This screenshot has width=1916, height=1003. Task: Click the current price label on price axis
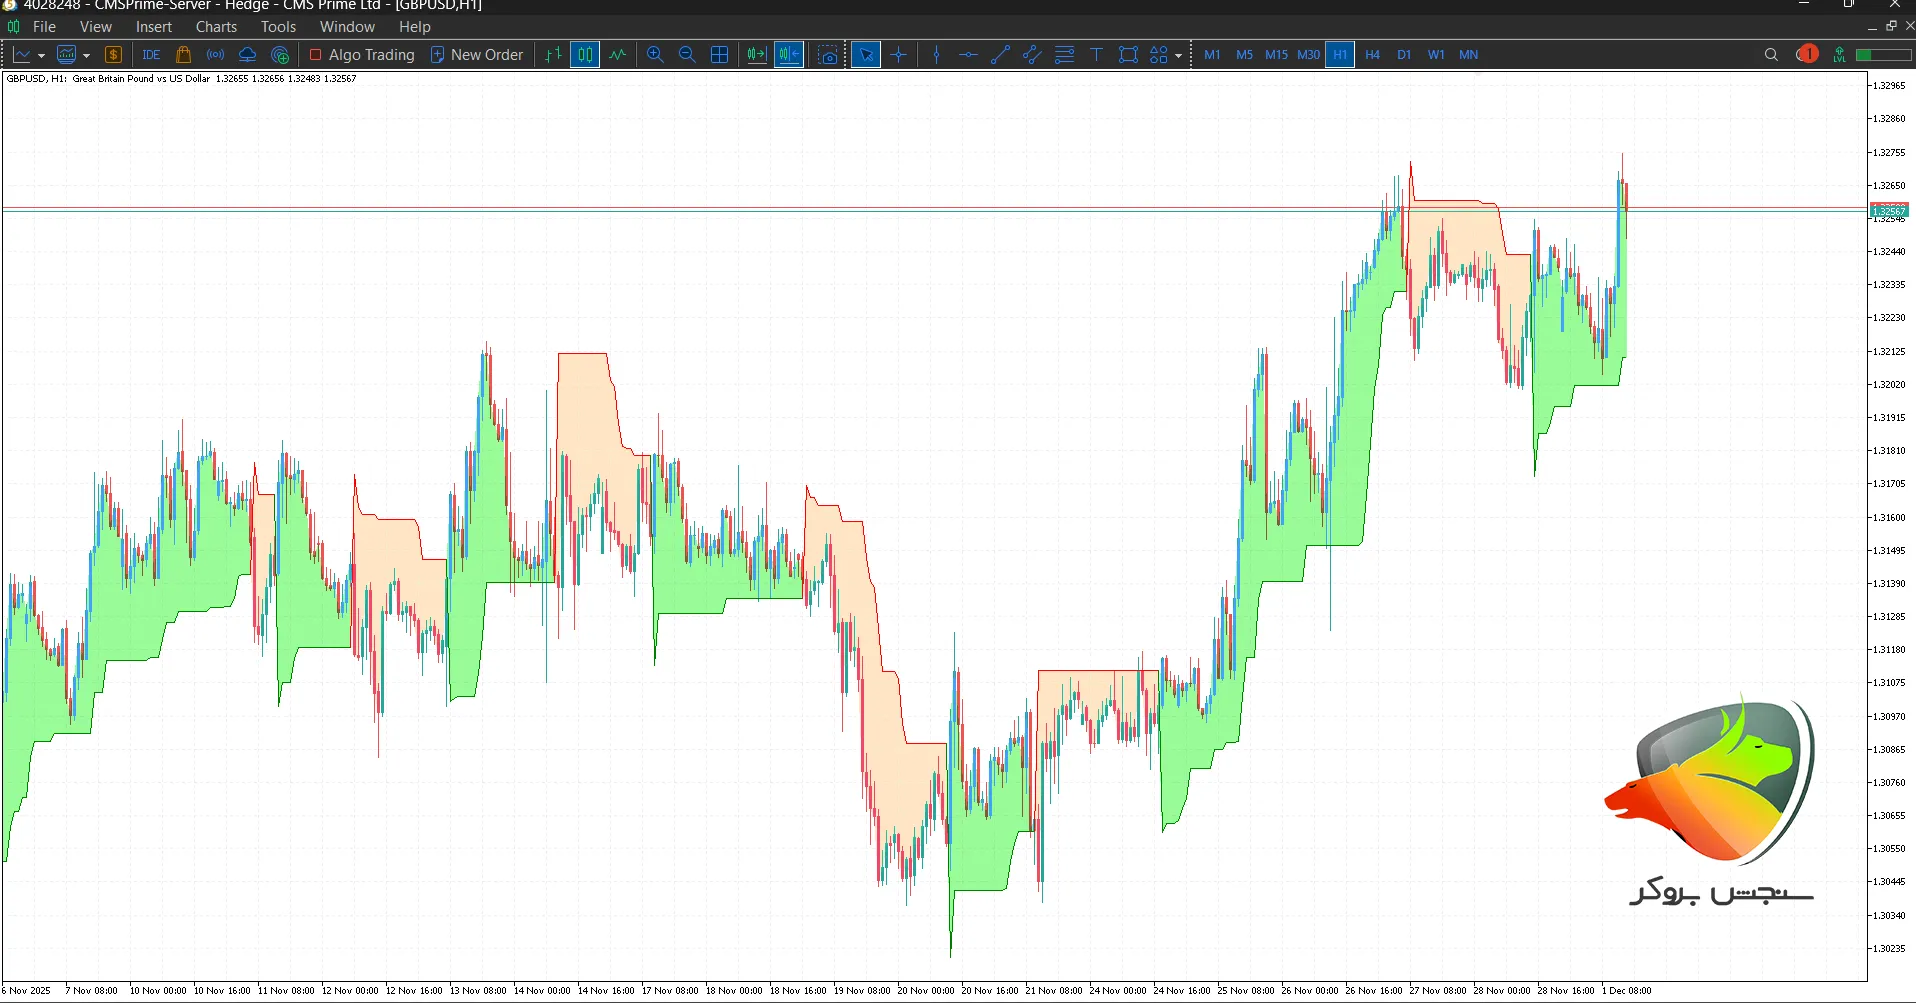point(1889,211)
